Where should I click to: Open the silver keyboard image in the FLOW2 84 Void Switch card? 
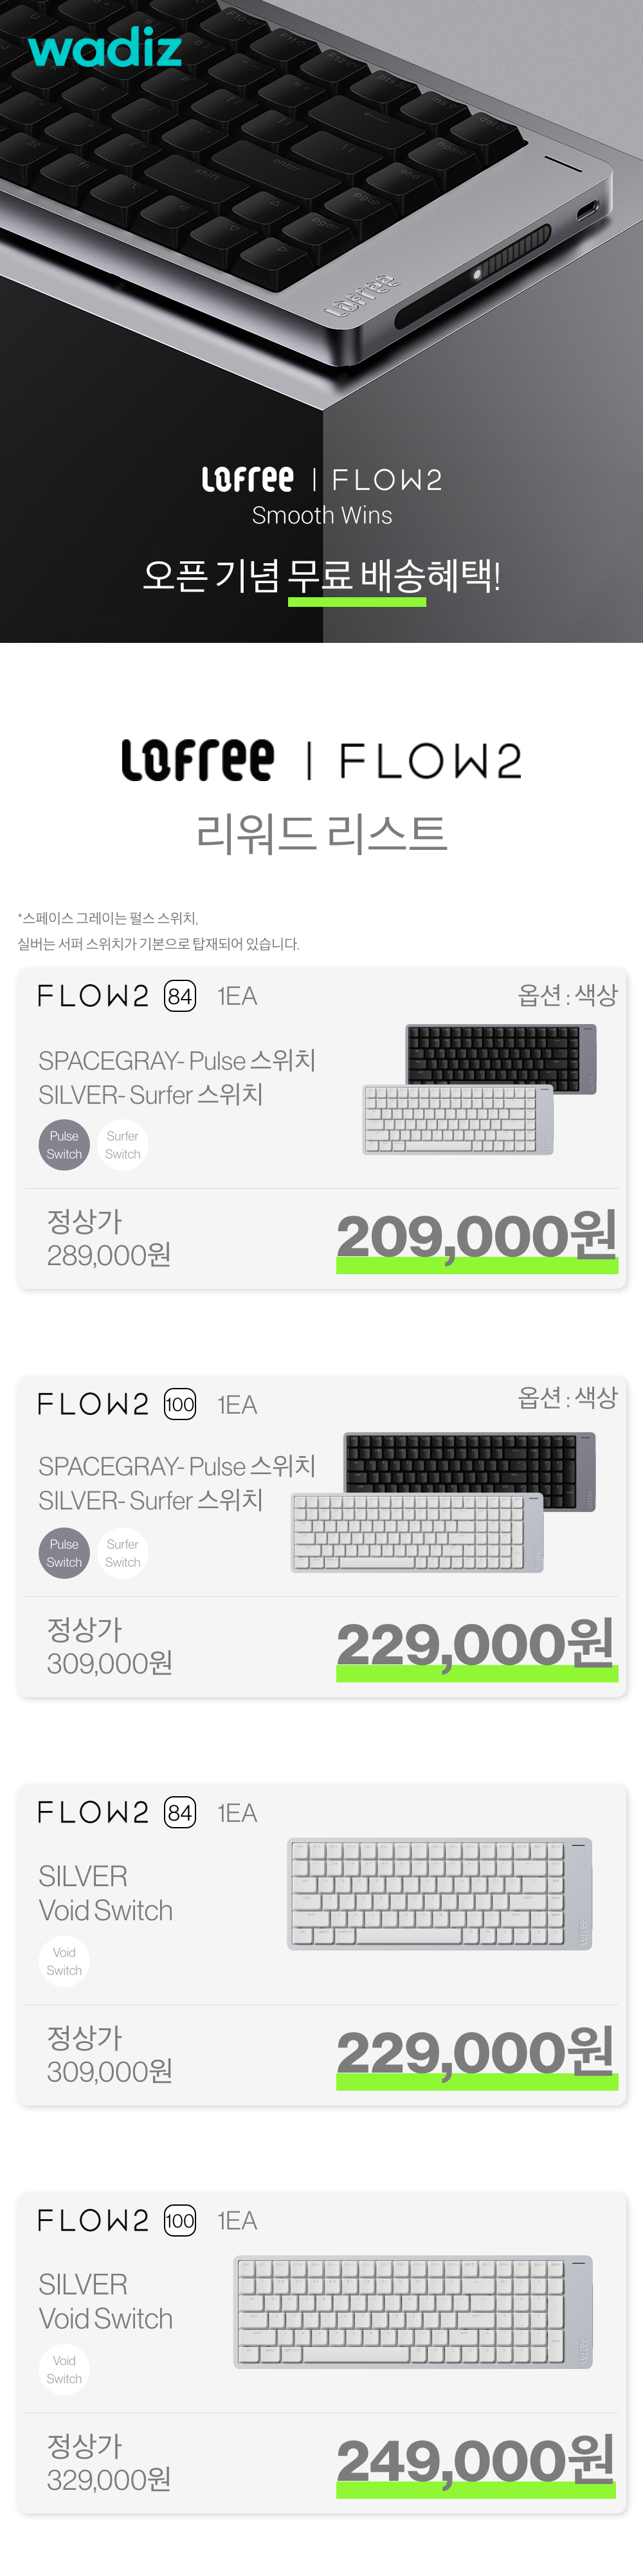(440, 1893)
